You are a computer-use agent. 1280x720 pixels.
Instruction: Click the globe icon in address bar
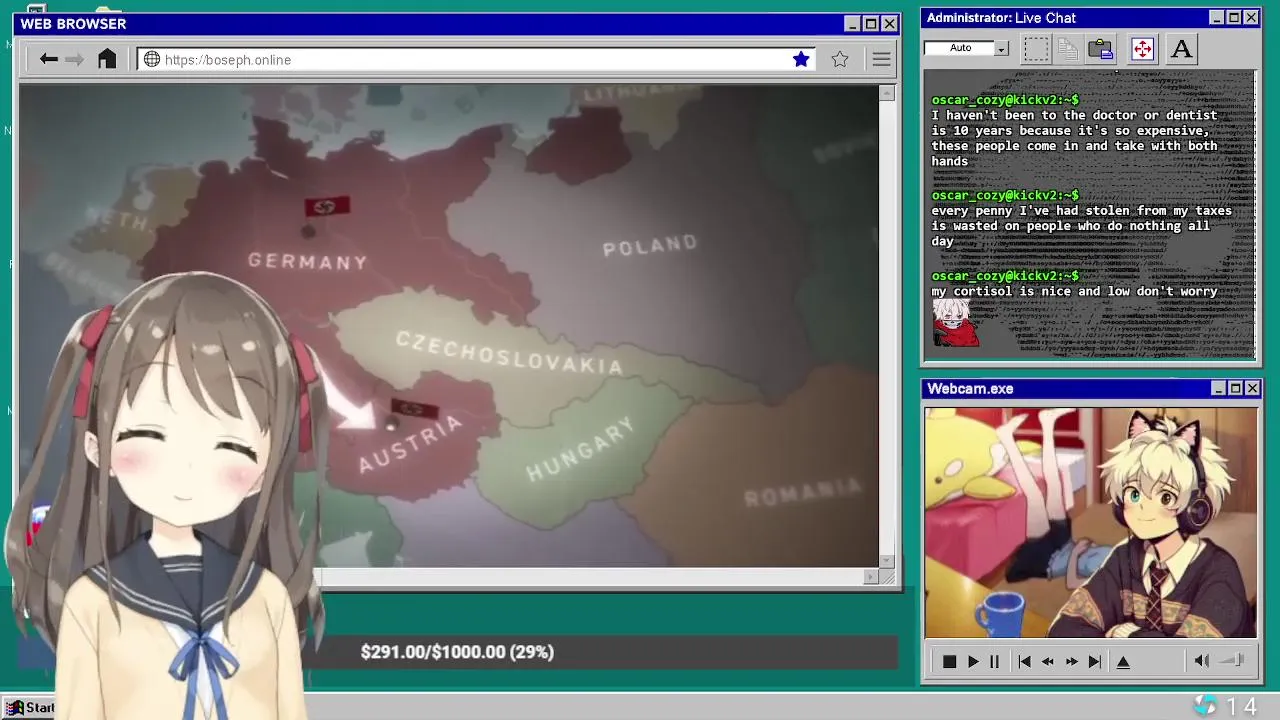point(152,59)
